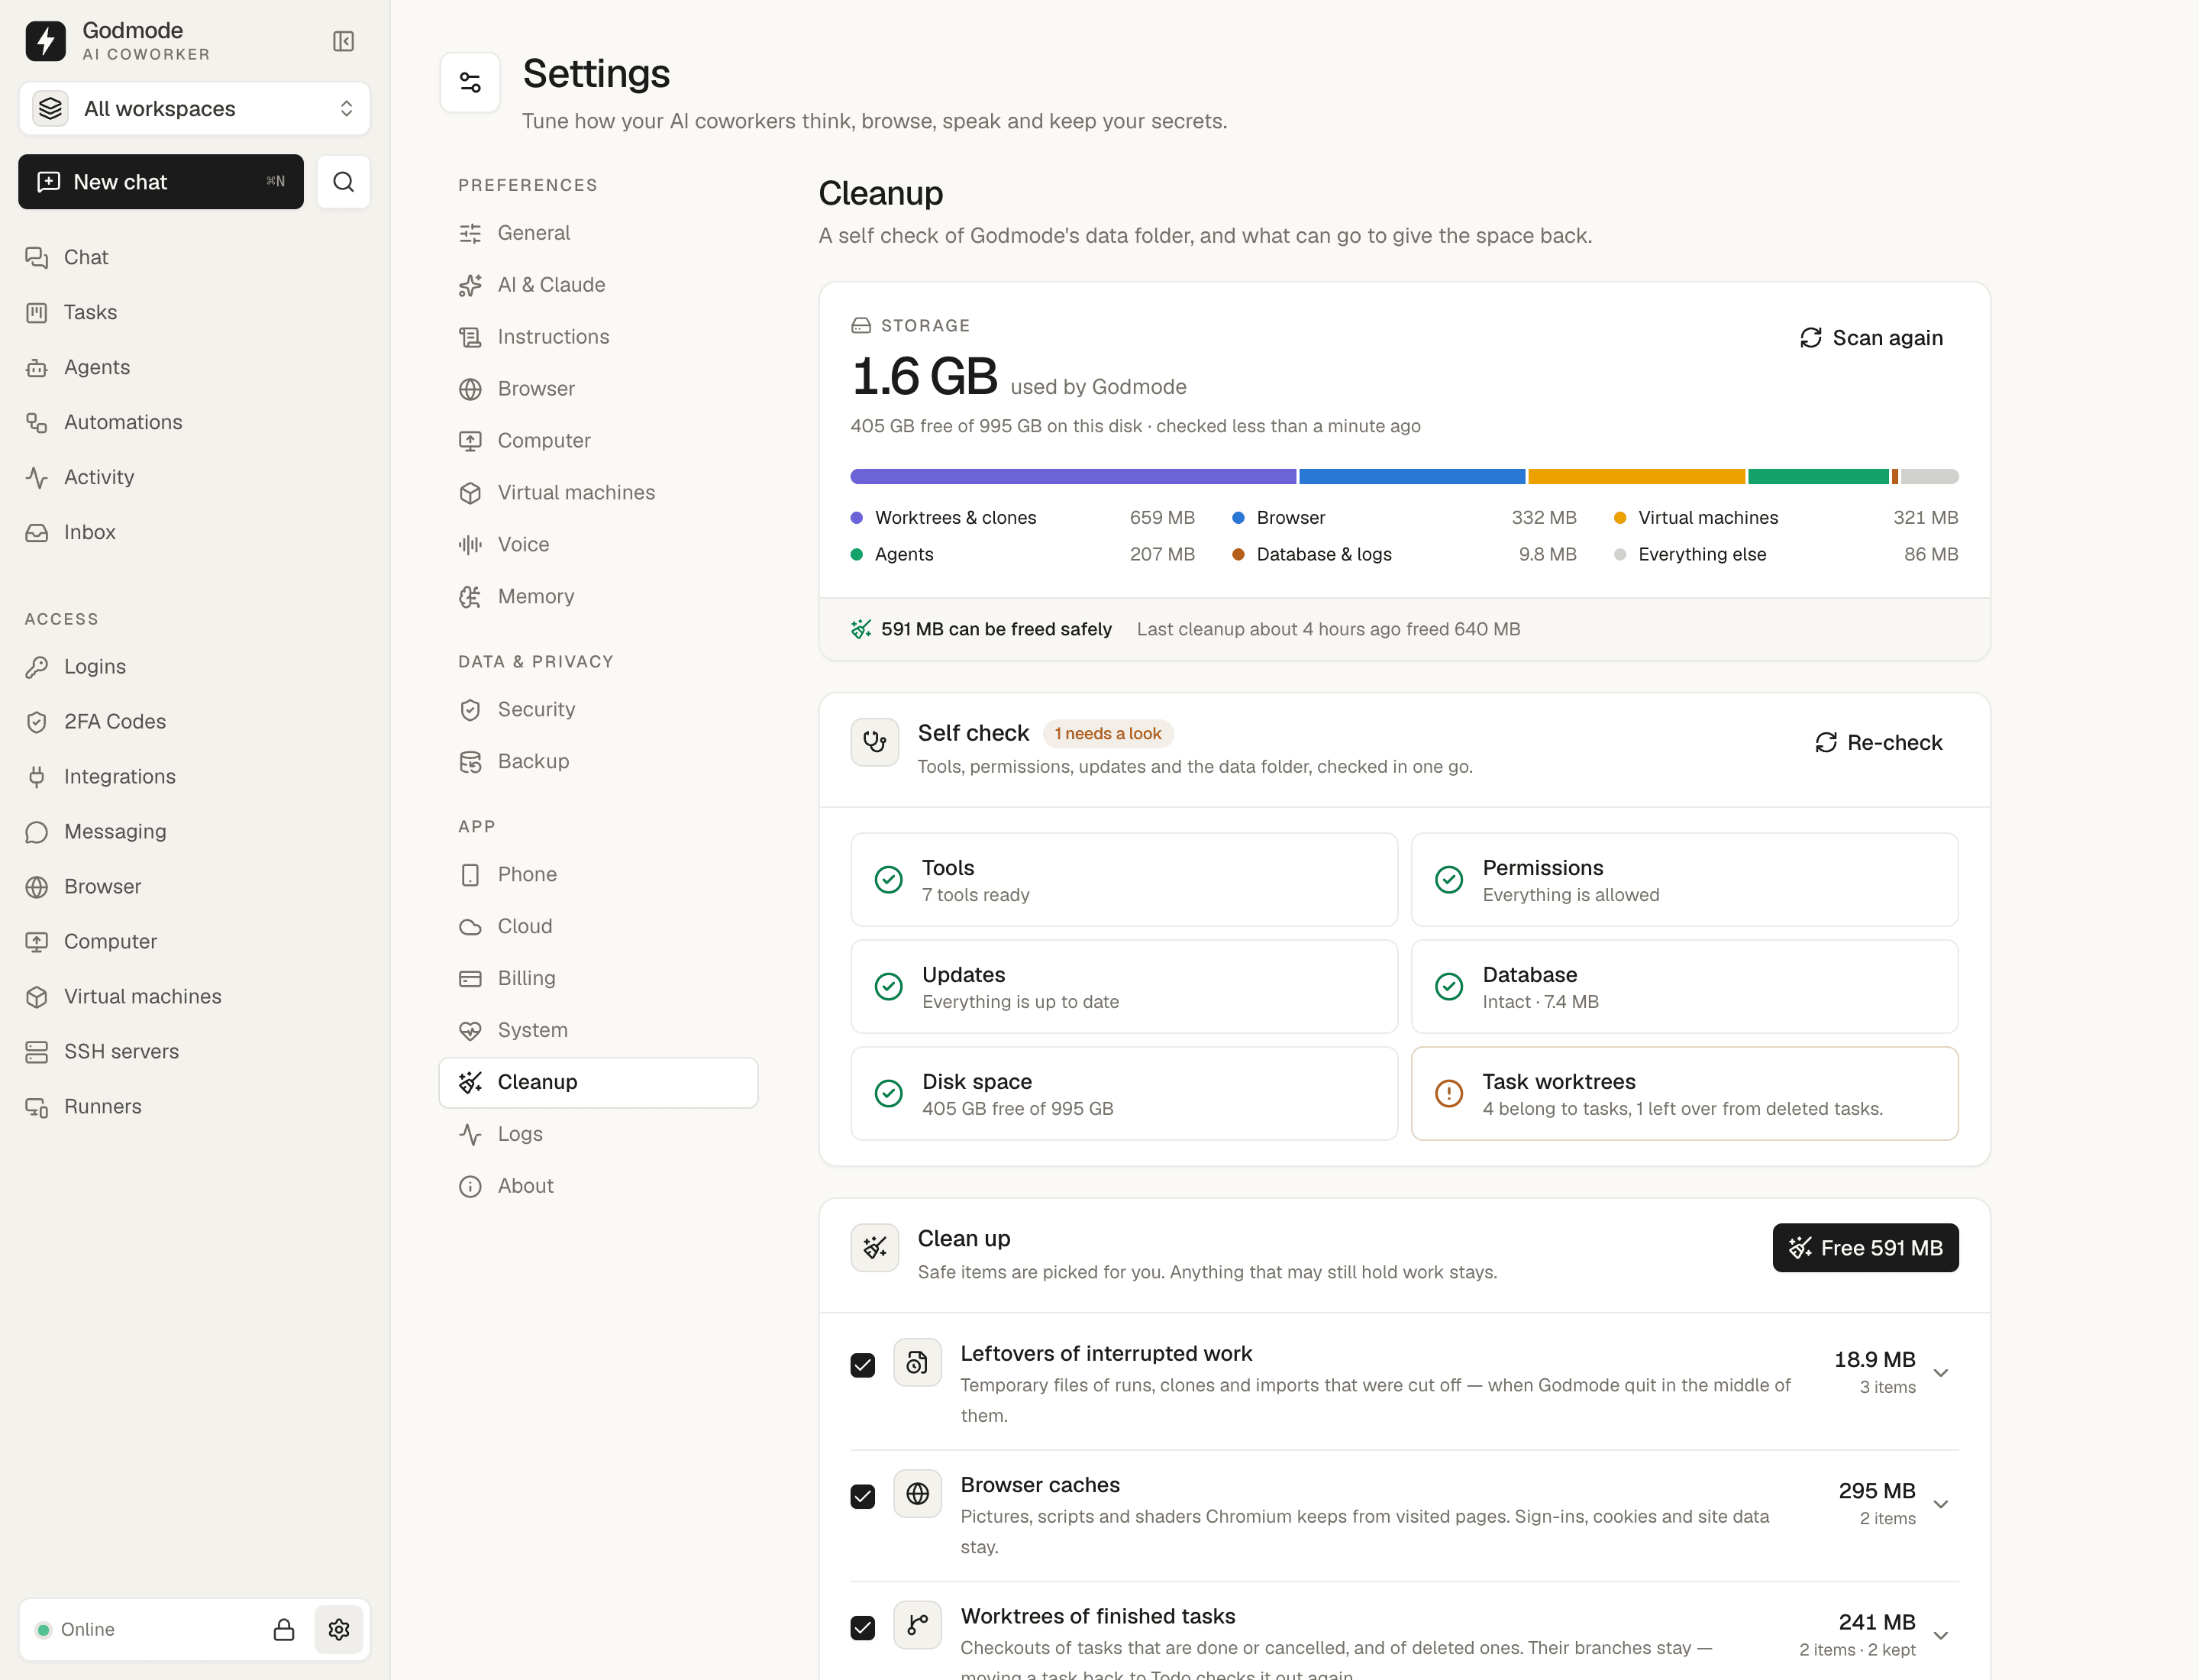The image size is (2199, 1680).
Task: Open the Logs settings section
Action: coord(598,1134)
